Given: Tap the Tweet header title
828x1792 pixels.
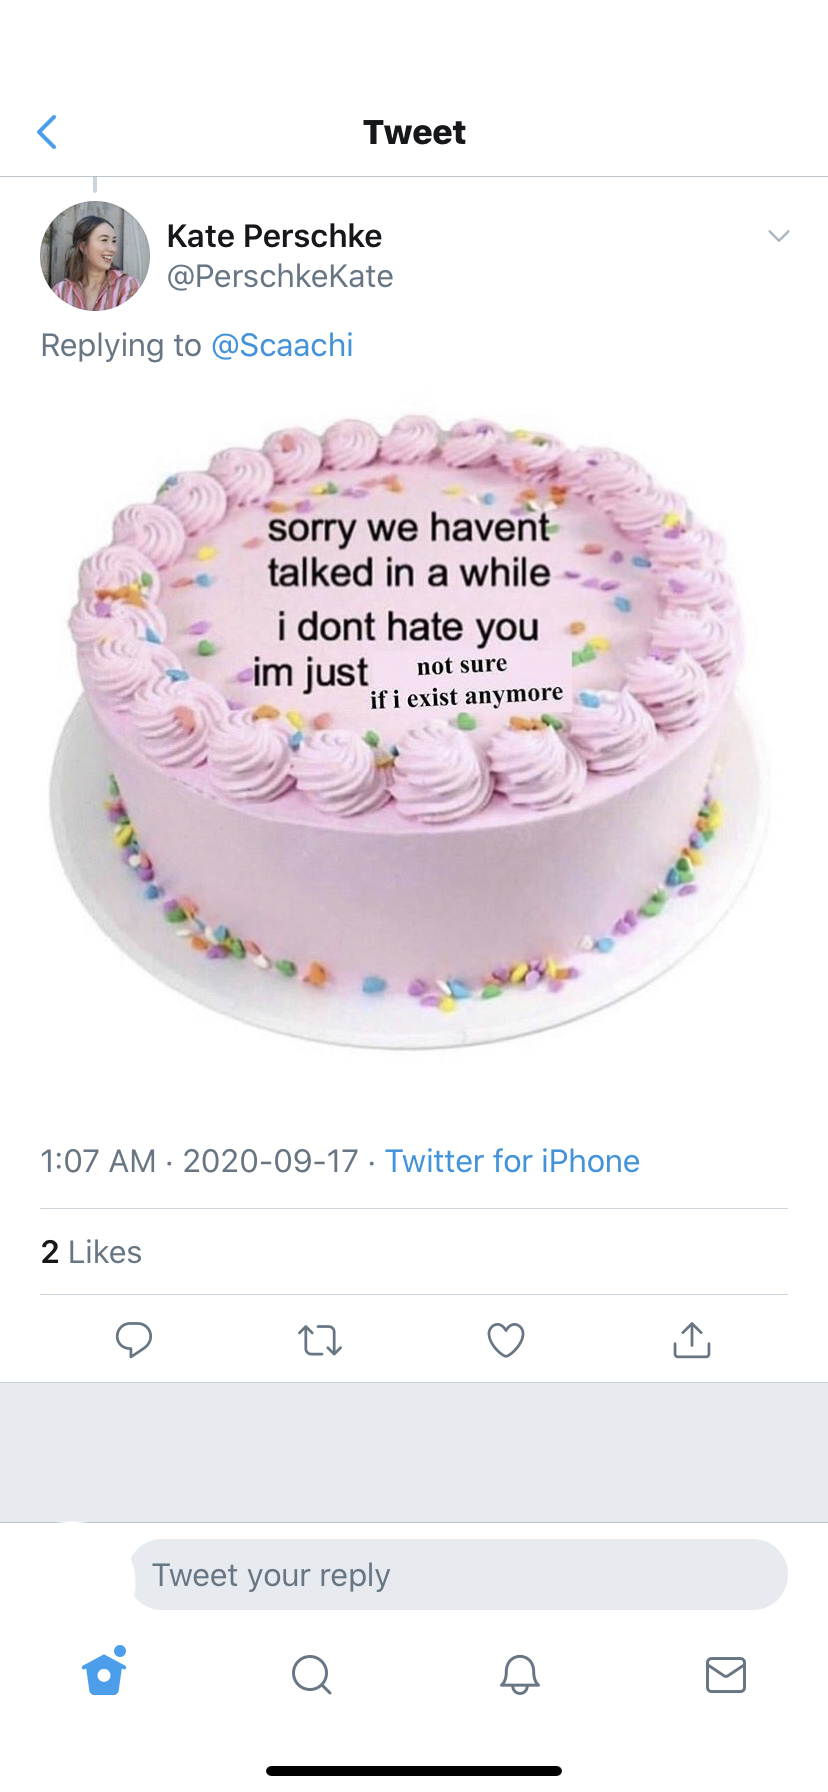Looking at the screenshot, I should [x=414, y=132].
